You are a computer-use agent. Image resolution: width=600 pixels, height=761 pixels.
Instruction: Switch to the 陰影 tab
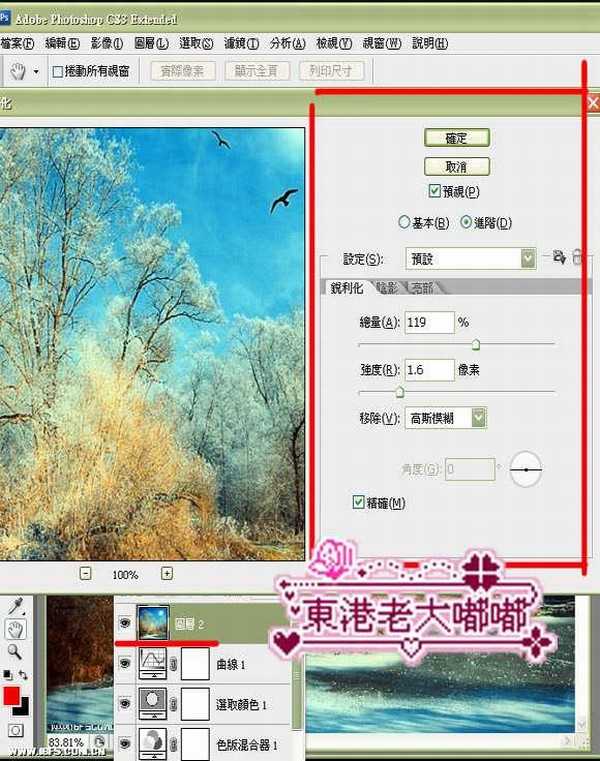(385, 288)
